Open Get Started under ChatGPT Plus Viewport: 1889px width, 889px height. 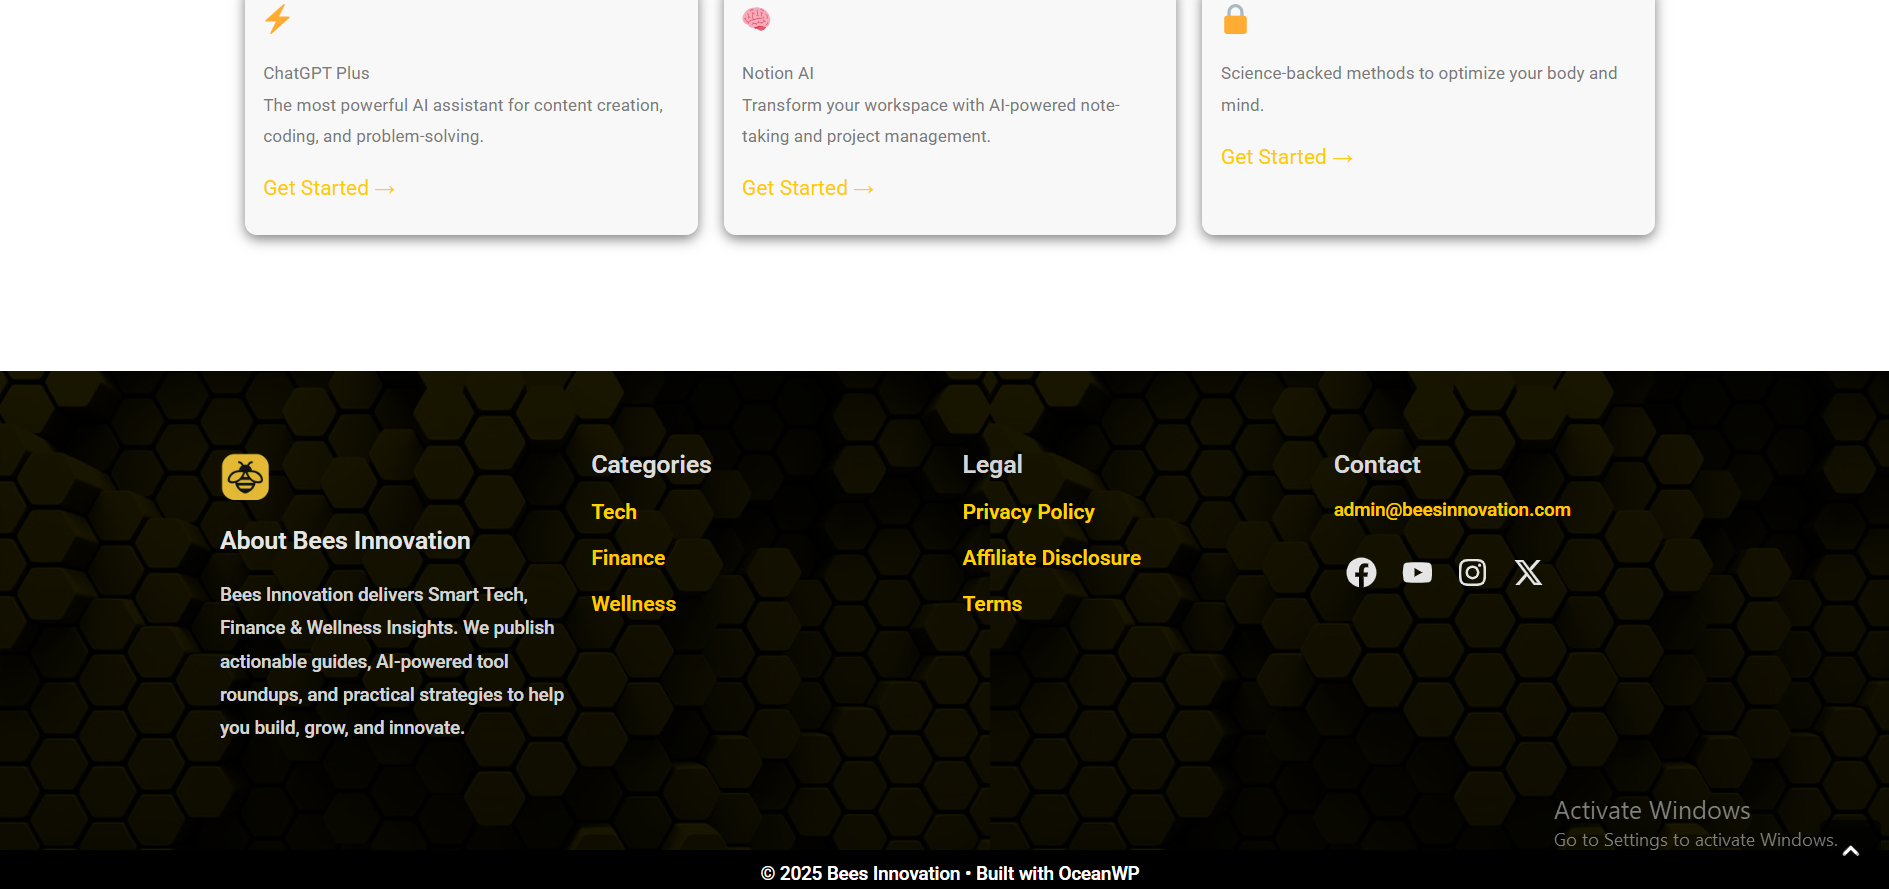click(329, 188)
